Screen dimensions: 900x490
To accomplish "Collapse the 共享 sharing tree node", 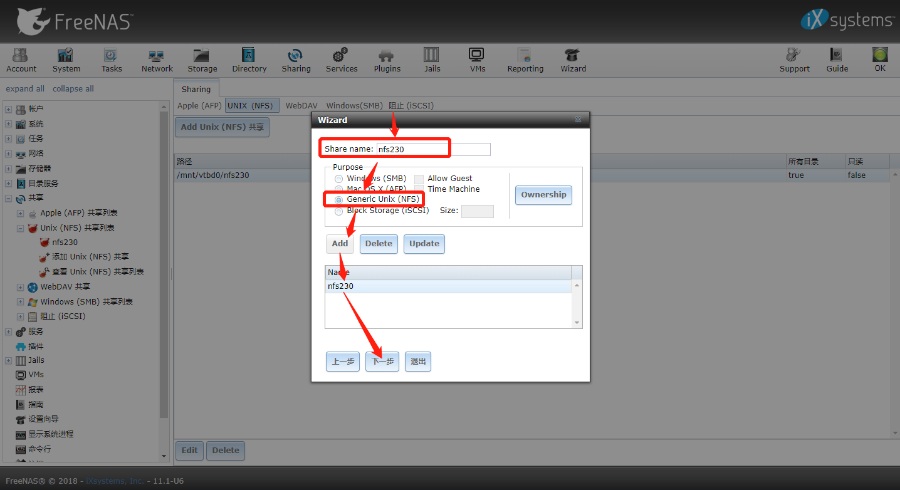I will pyautogui.click(x=8, y=199).
